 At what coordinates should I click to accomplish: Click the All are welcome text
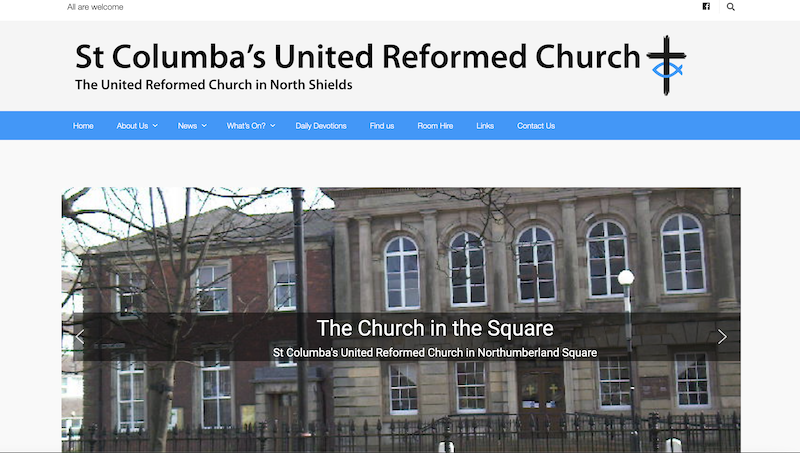pyautogui.click(x=95, y=7)
